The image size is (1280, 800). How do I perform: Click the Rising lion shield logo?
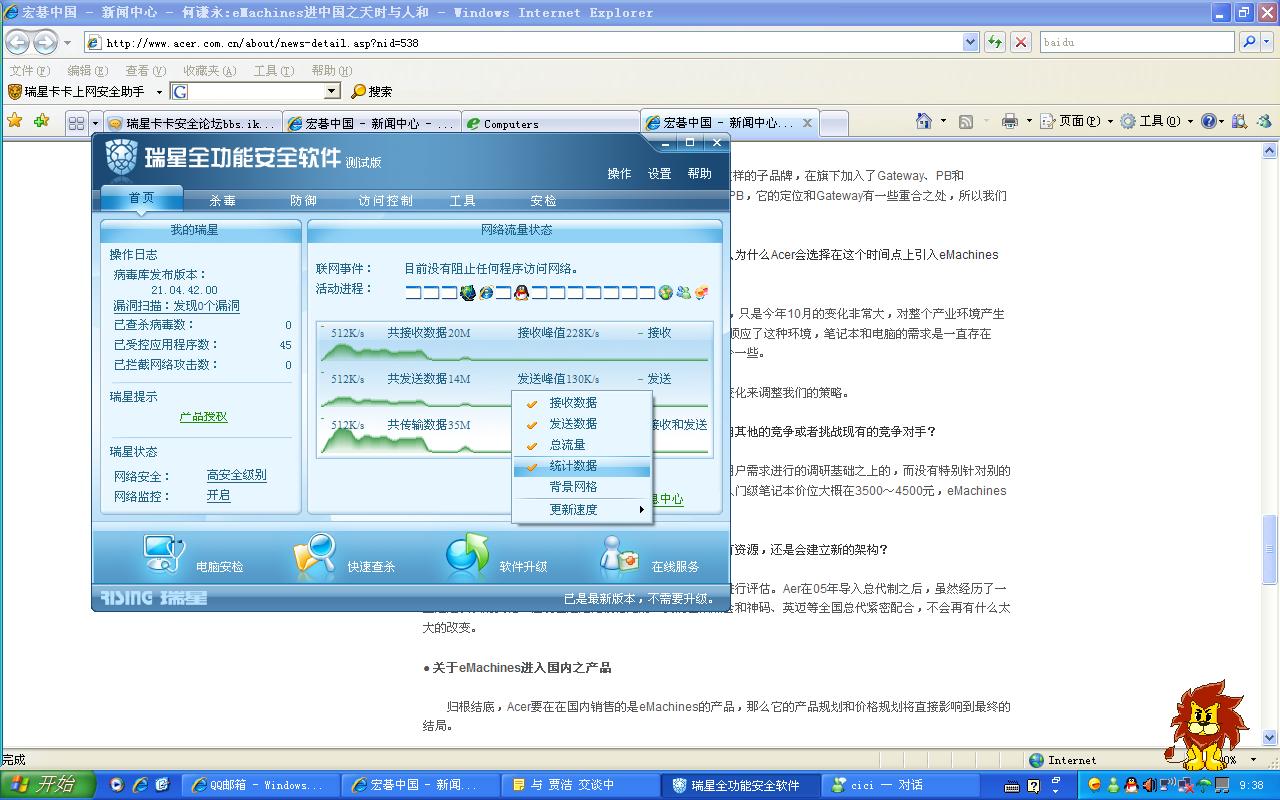pos(121,158)
